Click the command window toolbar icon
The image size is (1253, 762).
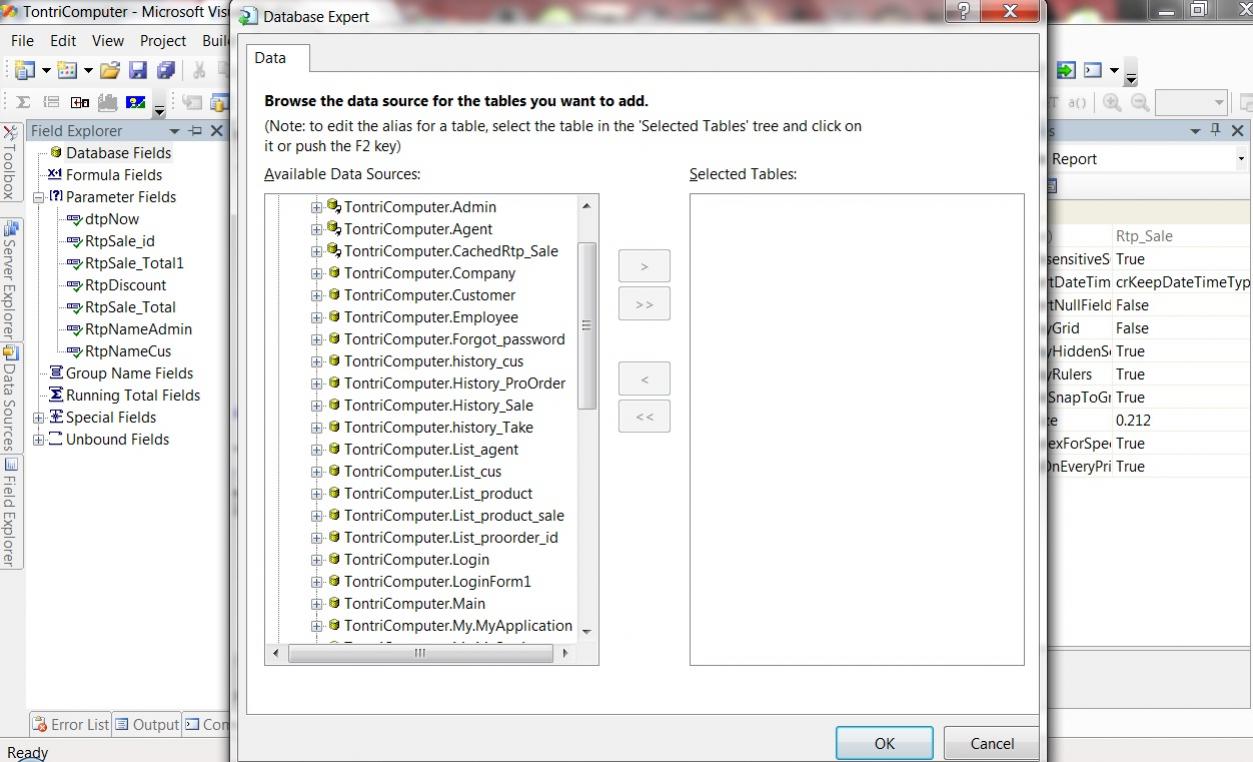point(1093,70)
